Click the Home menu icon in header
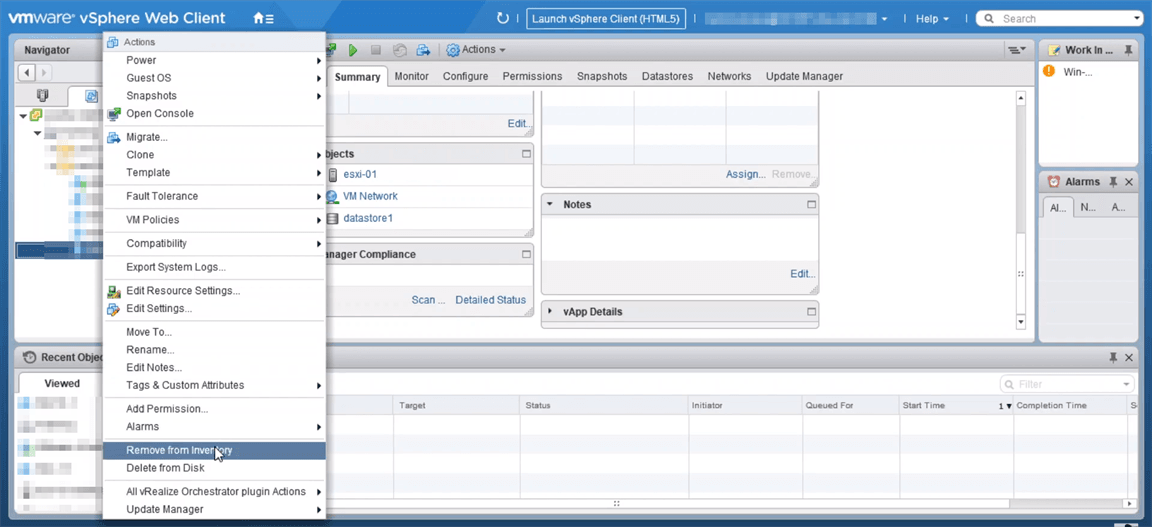1152x527 pixels. 262,19
